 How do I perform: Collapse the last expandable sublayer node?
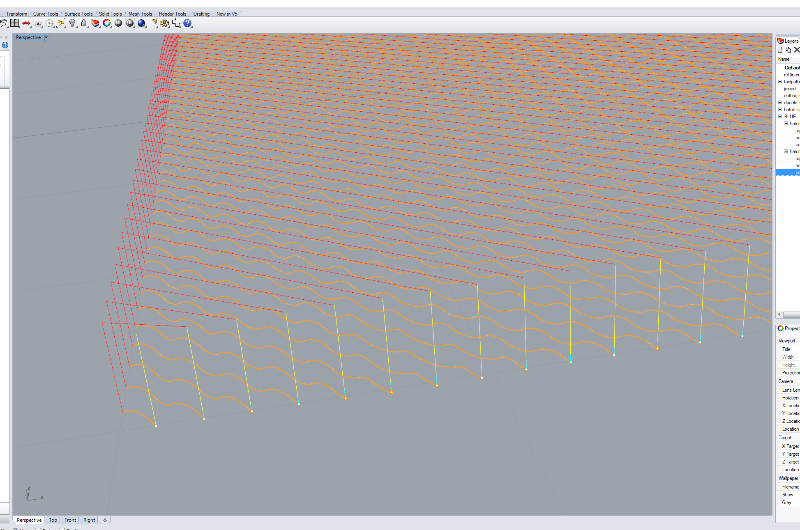click(x=786, y=150)
